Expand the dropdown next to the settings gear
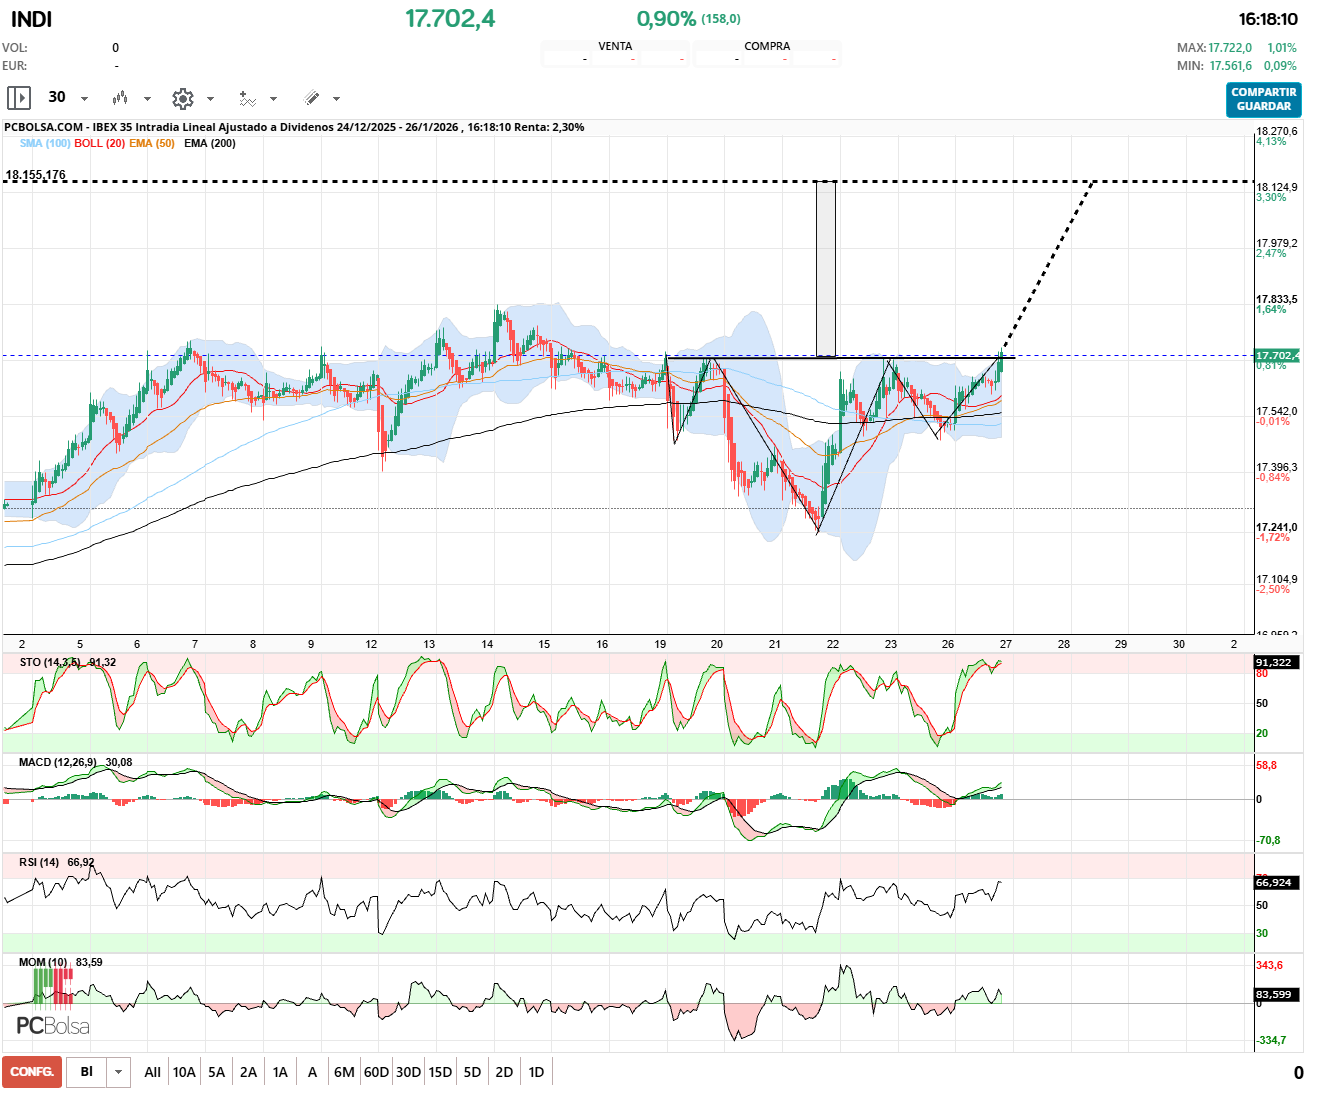The image size is (1317, 1093). 210,98
